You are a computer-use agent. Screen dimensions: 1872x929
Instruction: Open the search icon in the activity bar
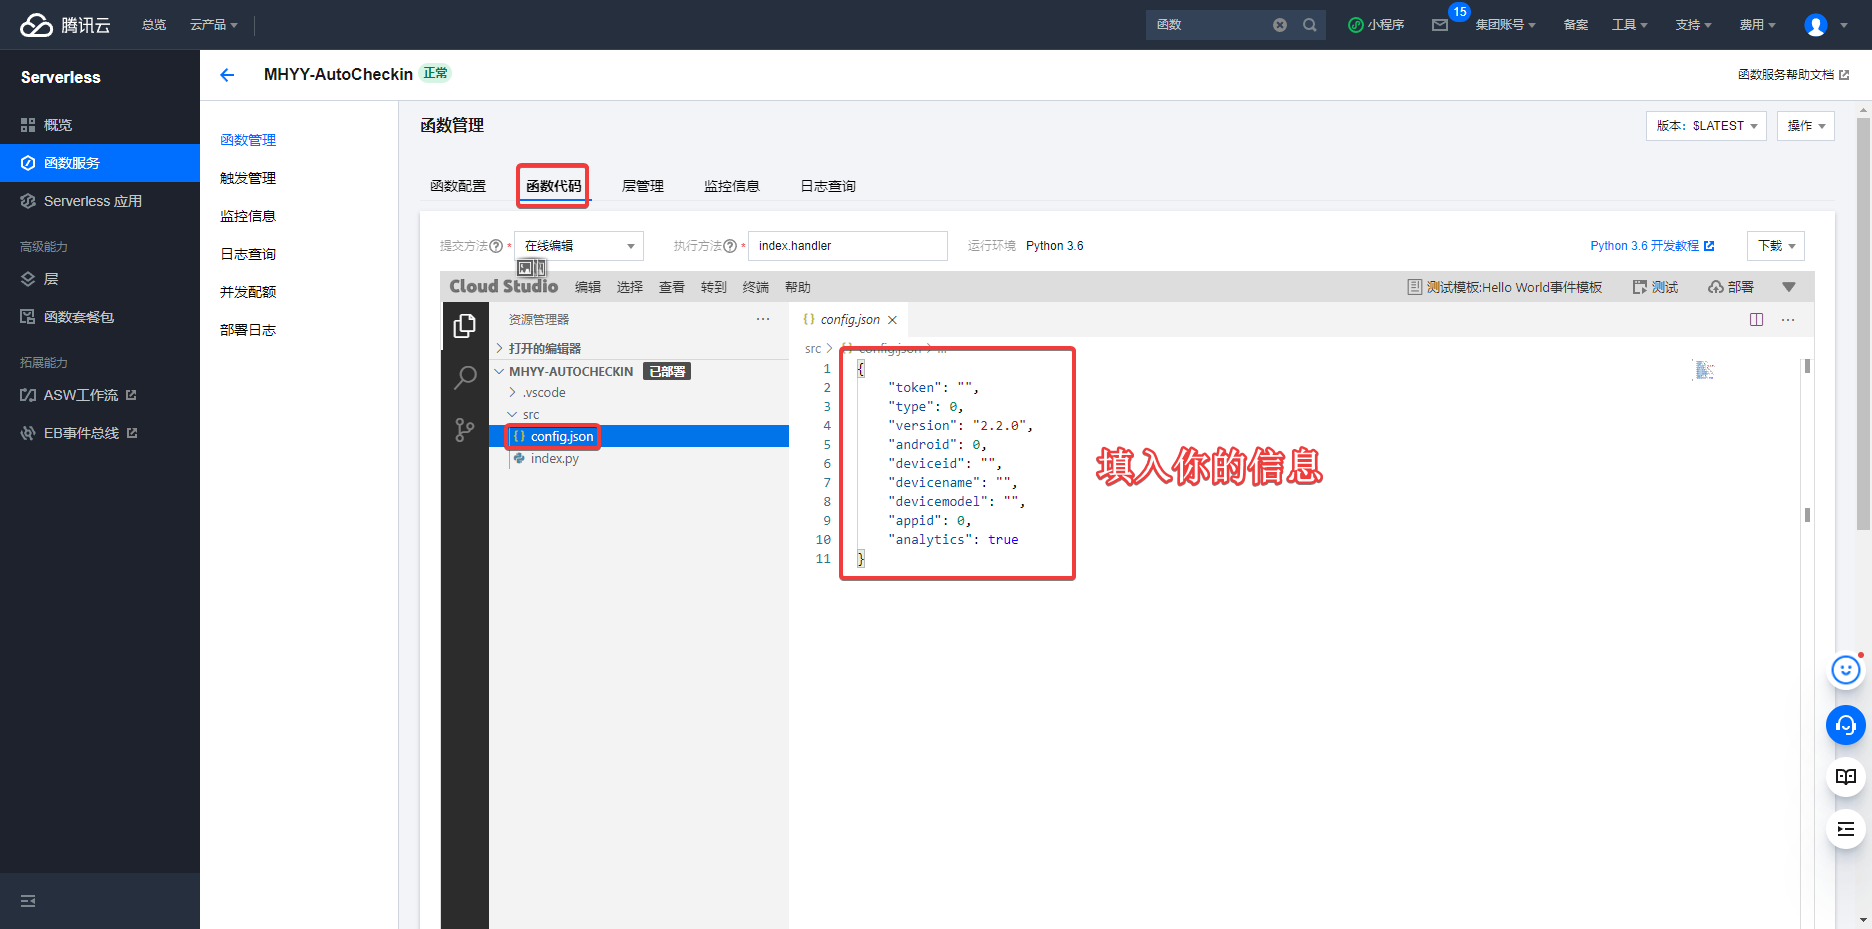point(465,378)
